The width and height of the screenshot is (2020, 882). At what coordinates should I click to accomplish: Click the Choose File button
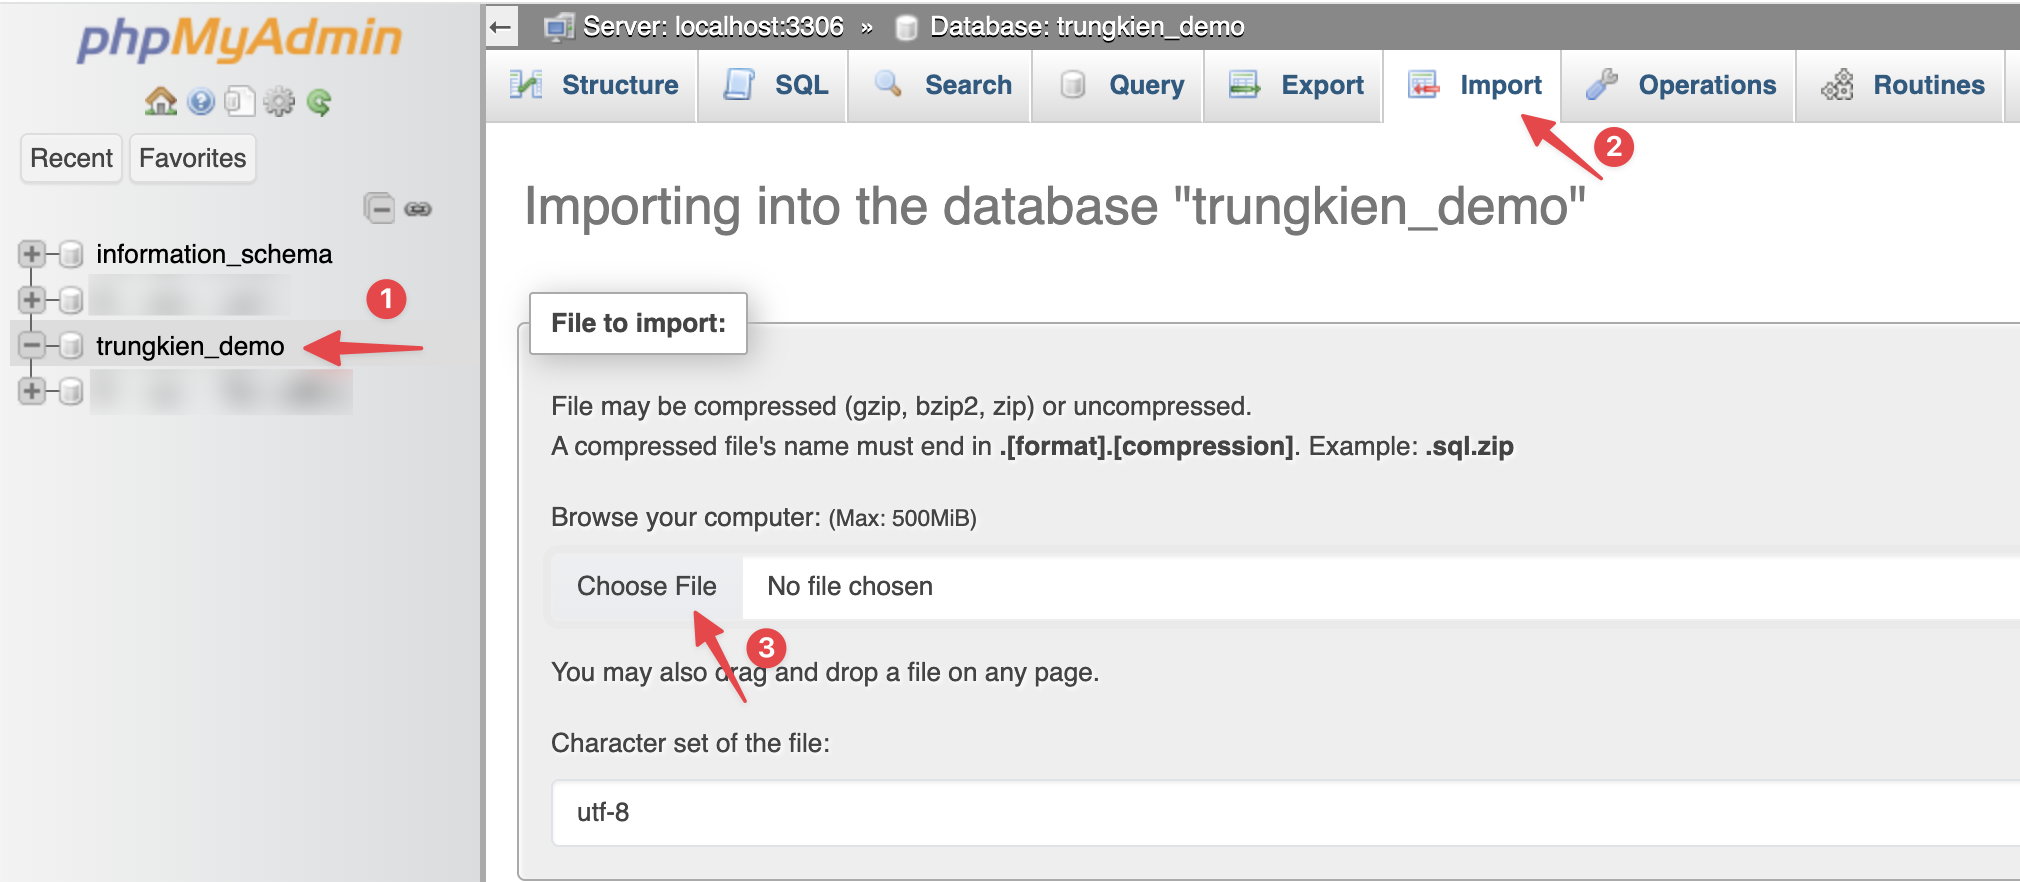646,586
